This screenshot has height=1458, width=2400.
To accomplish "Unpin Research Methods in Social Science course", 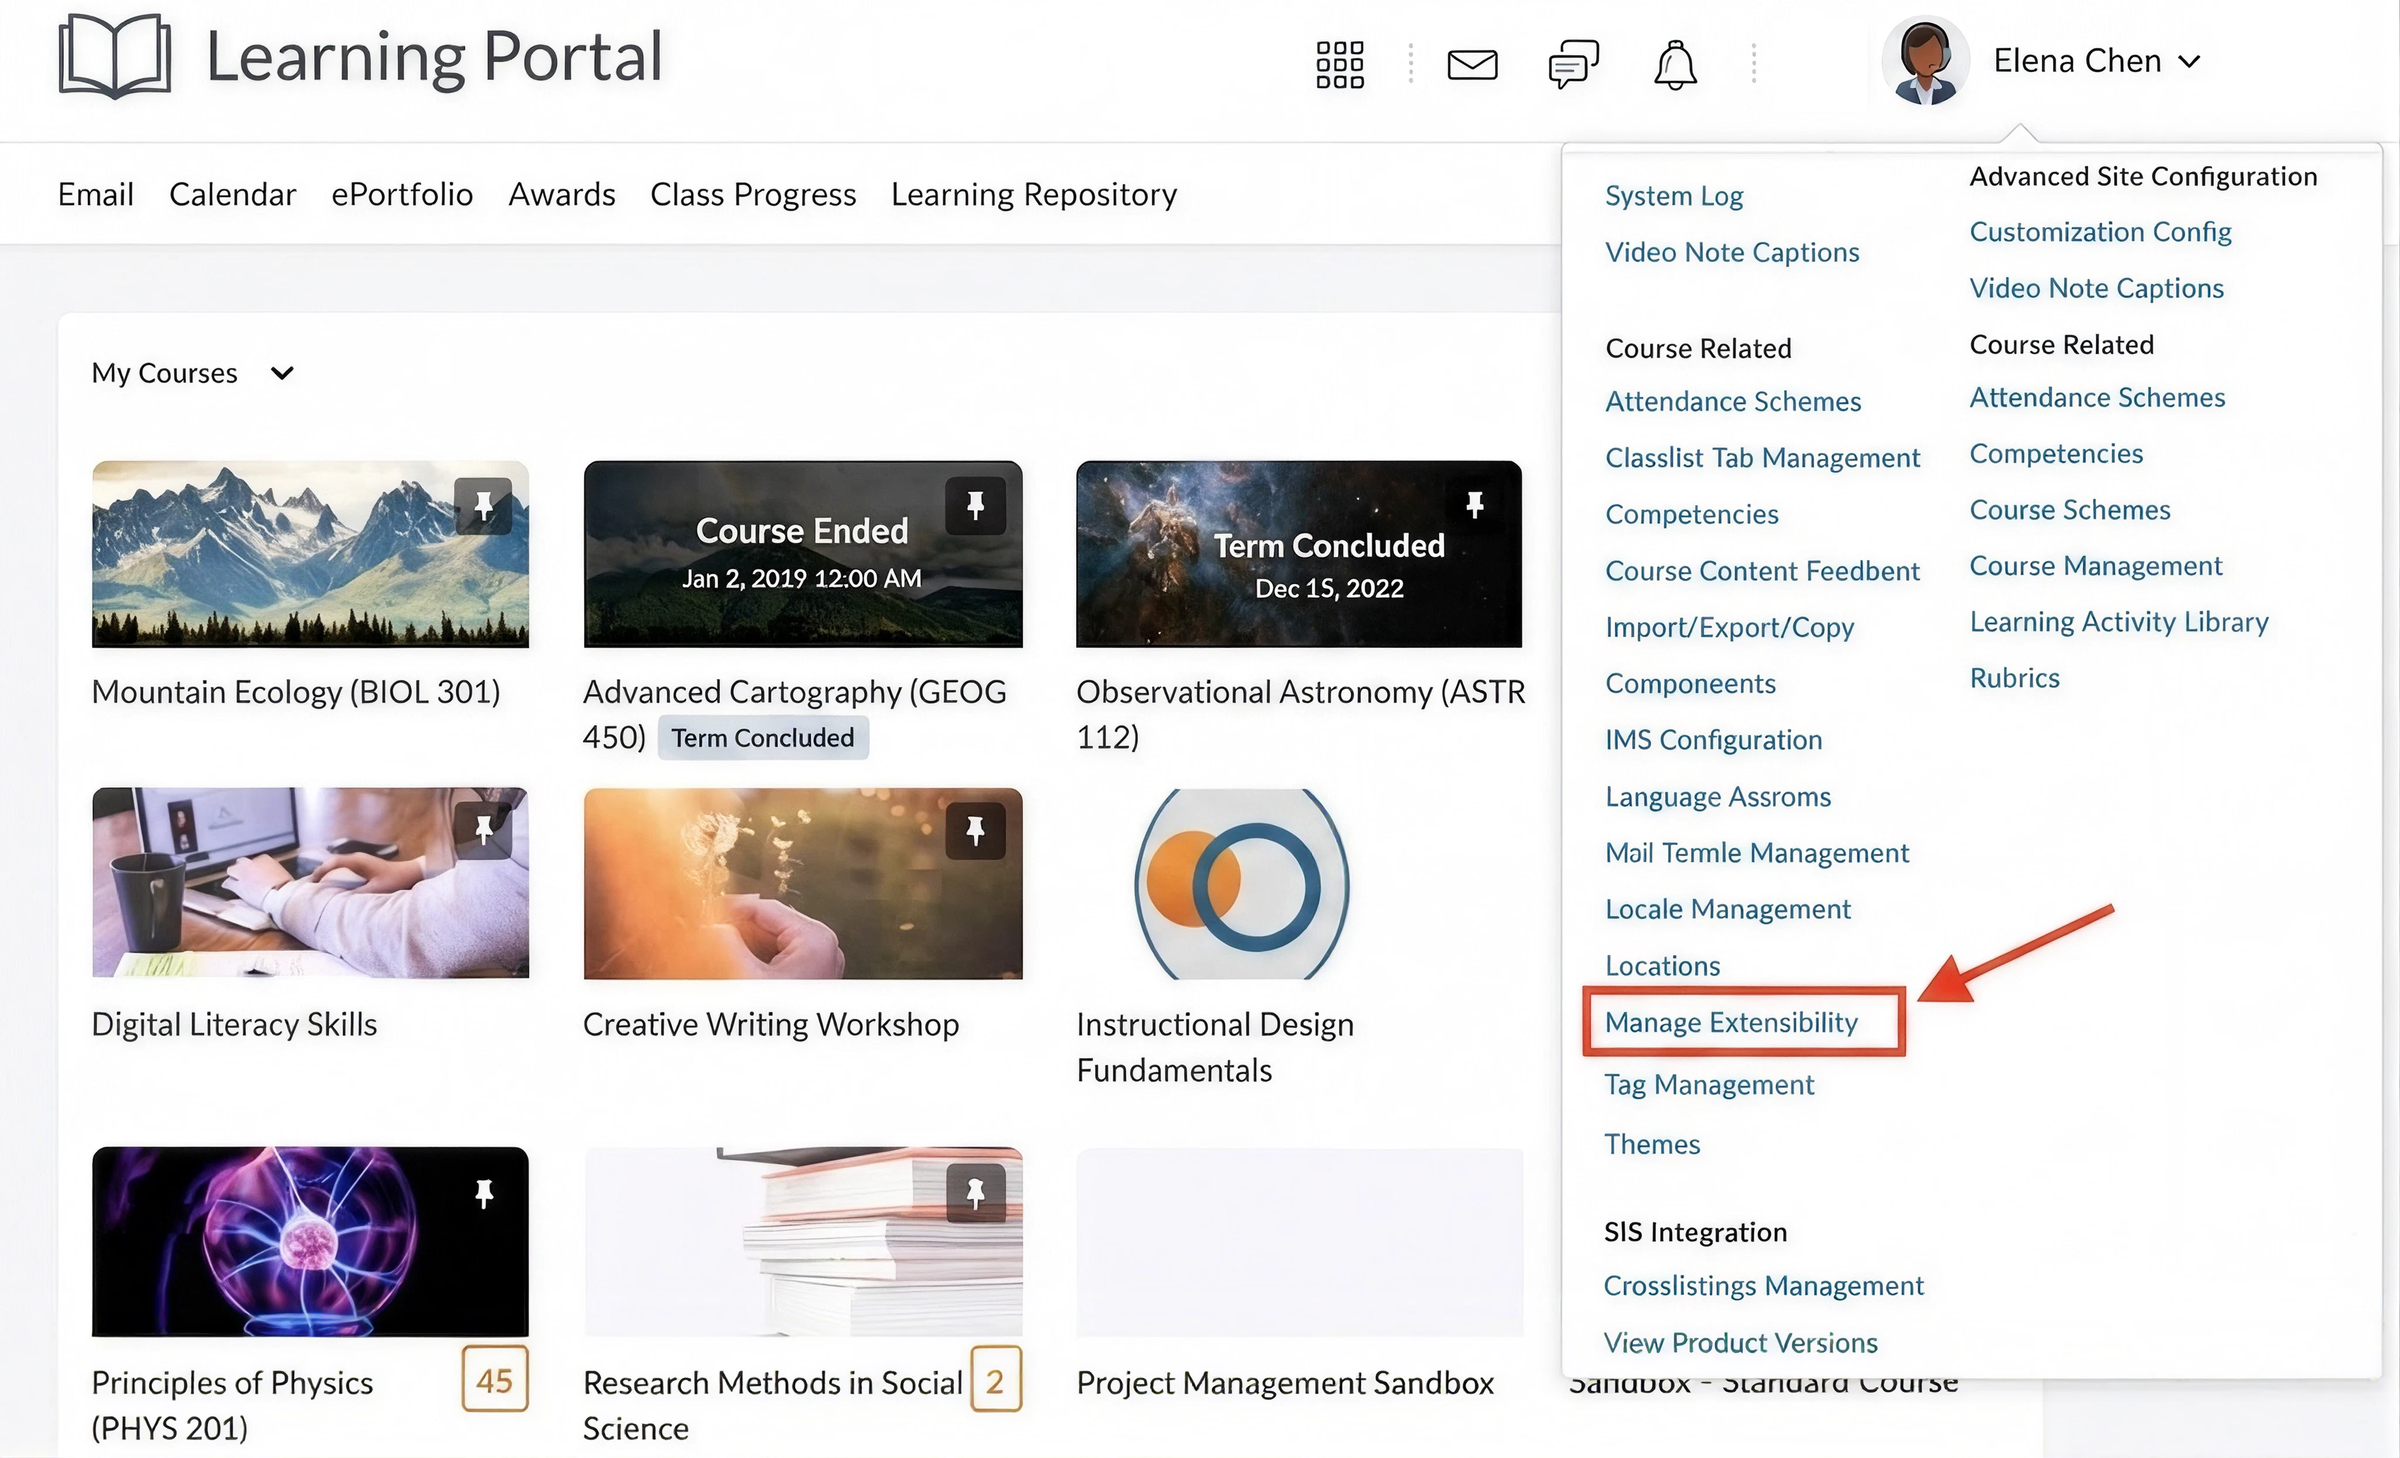I will pyautogui.click(x=975, y=1192).
